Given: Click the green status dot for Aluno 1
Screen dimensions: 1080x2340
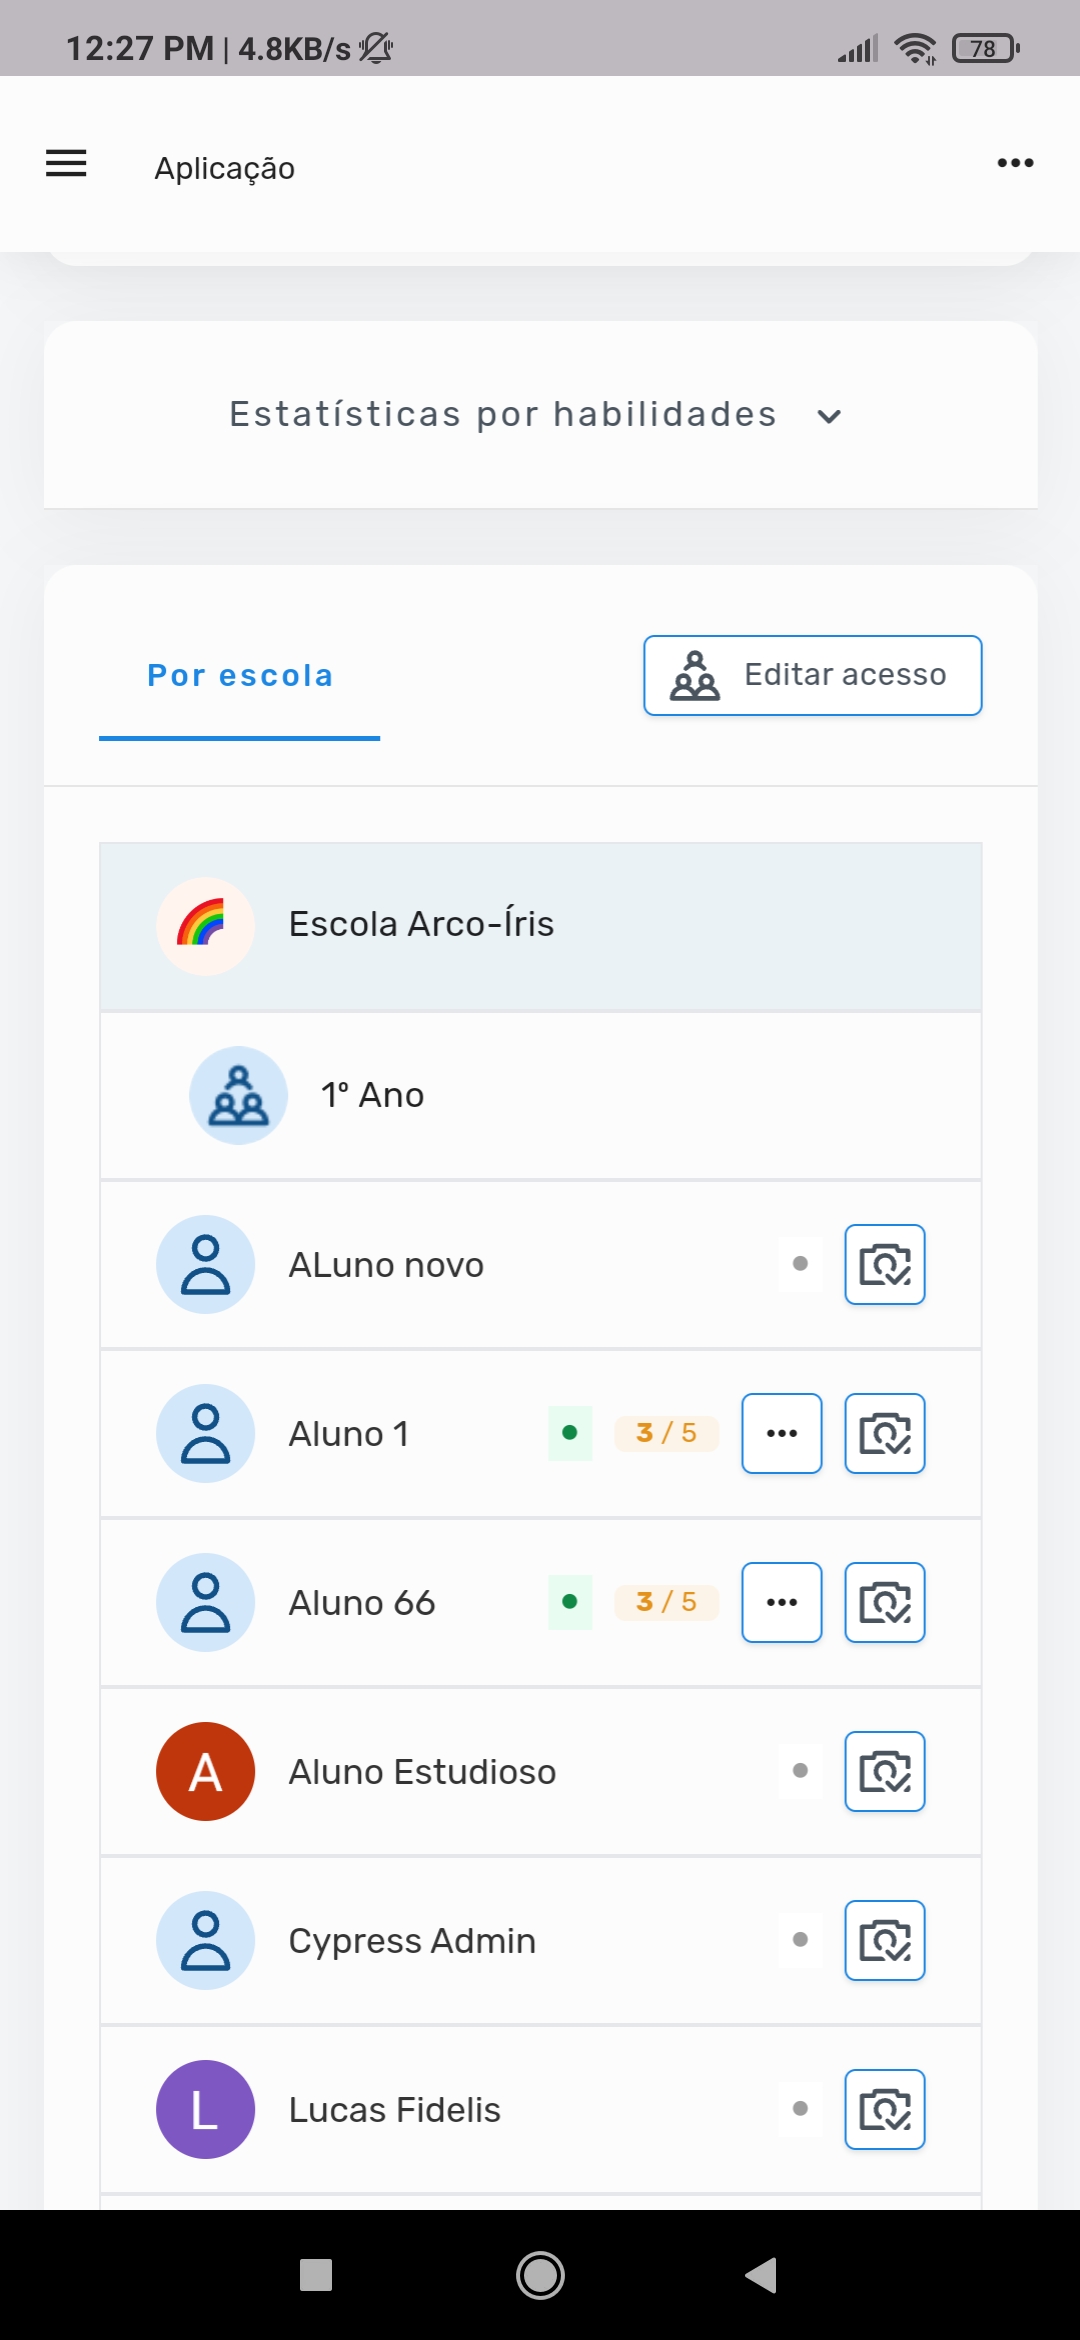Looking at the screenshot, I should 570,1433.
